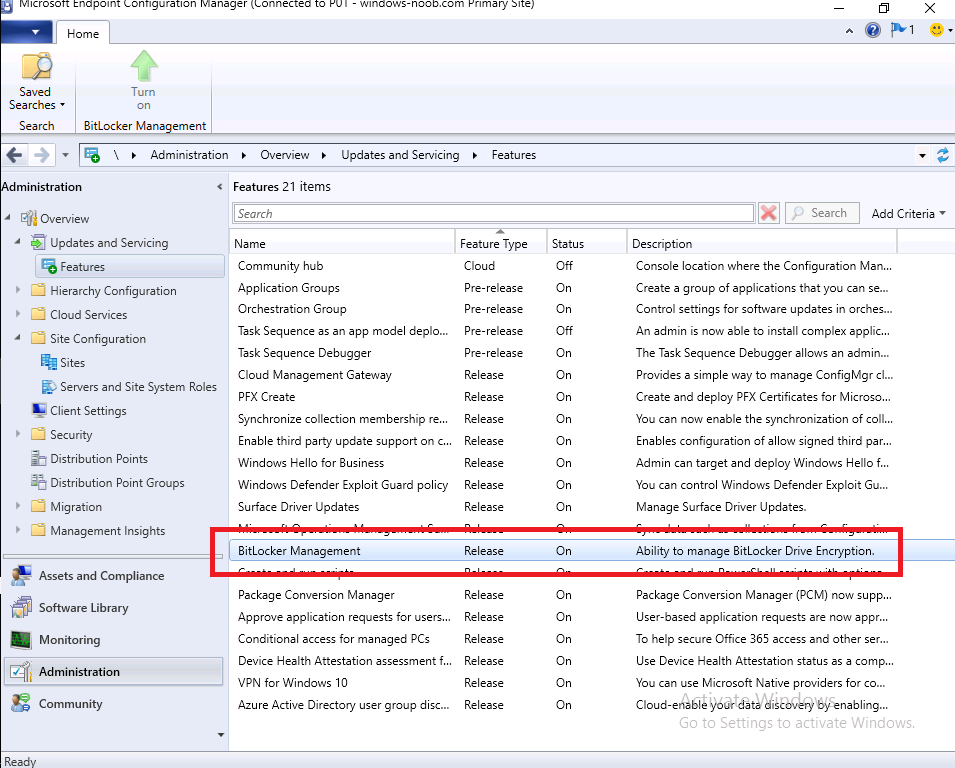The width and height of the screenshot is (955, 768).
Task: Select the Cloud Management Gateway row
Action: point(592,375)
